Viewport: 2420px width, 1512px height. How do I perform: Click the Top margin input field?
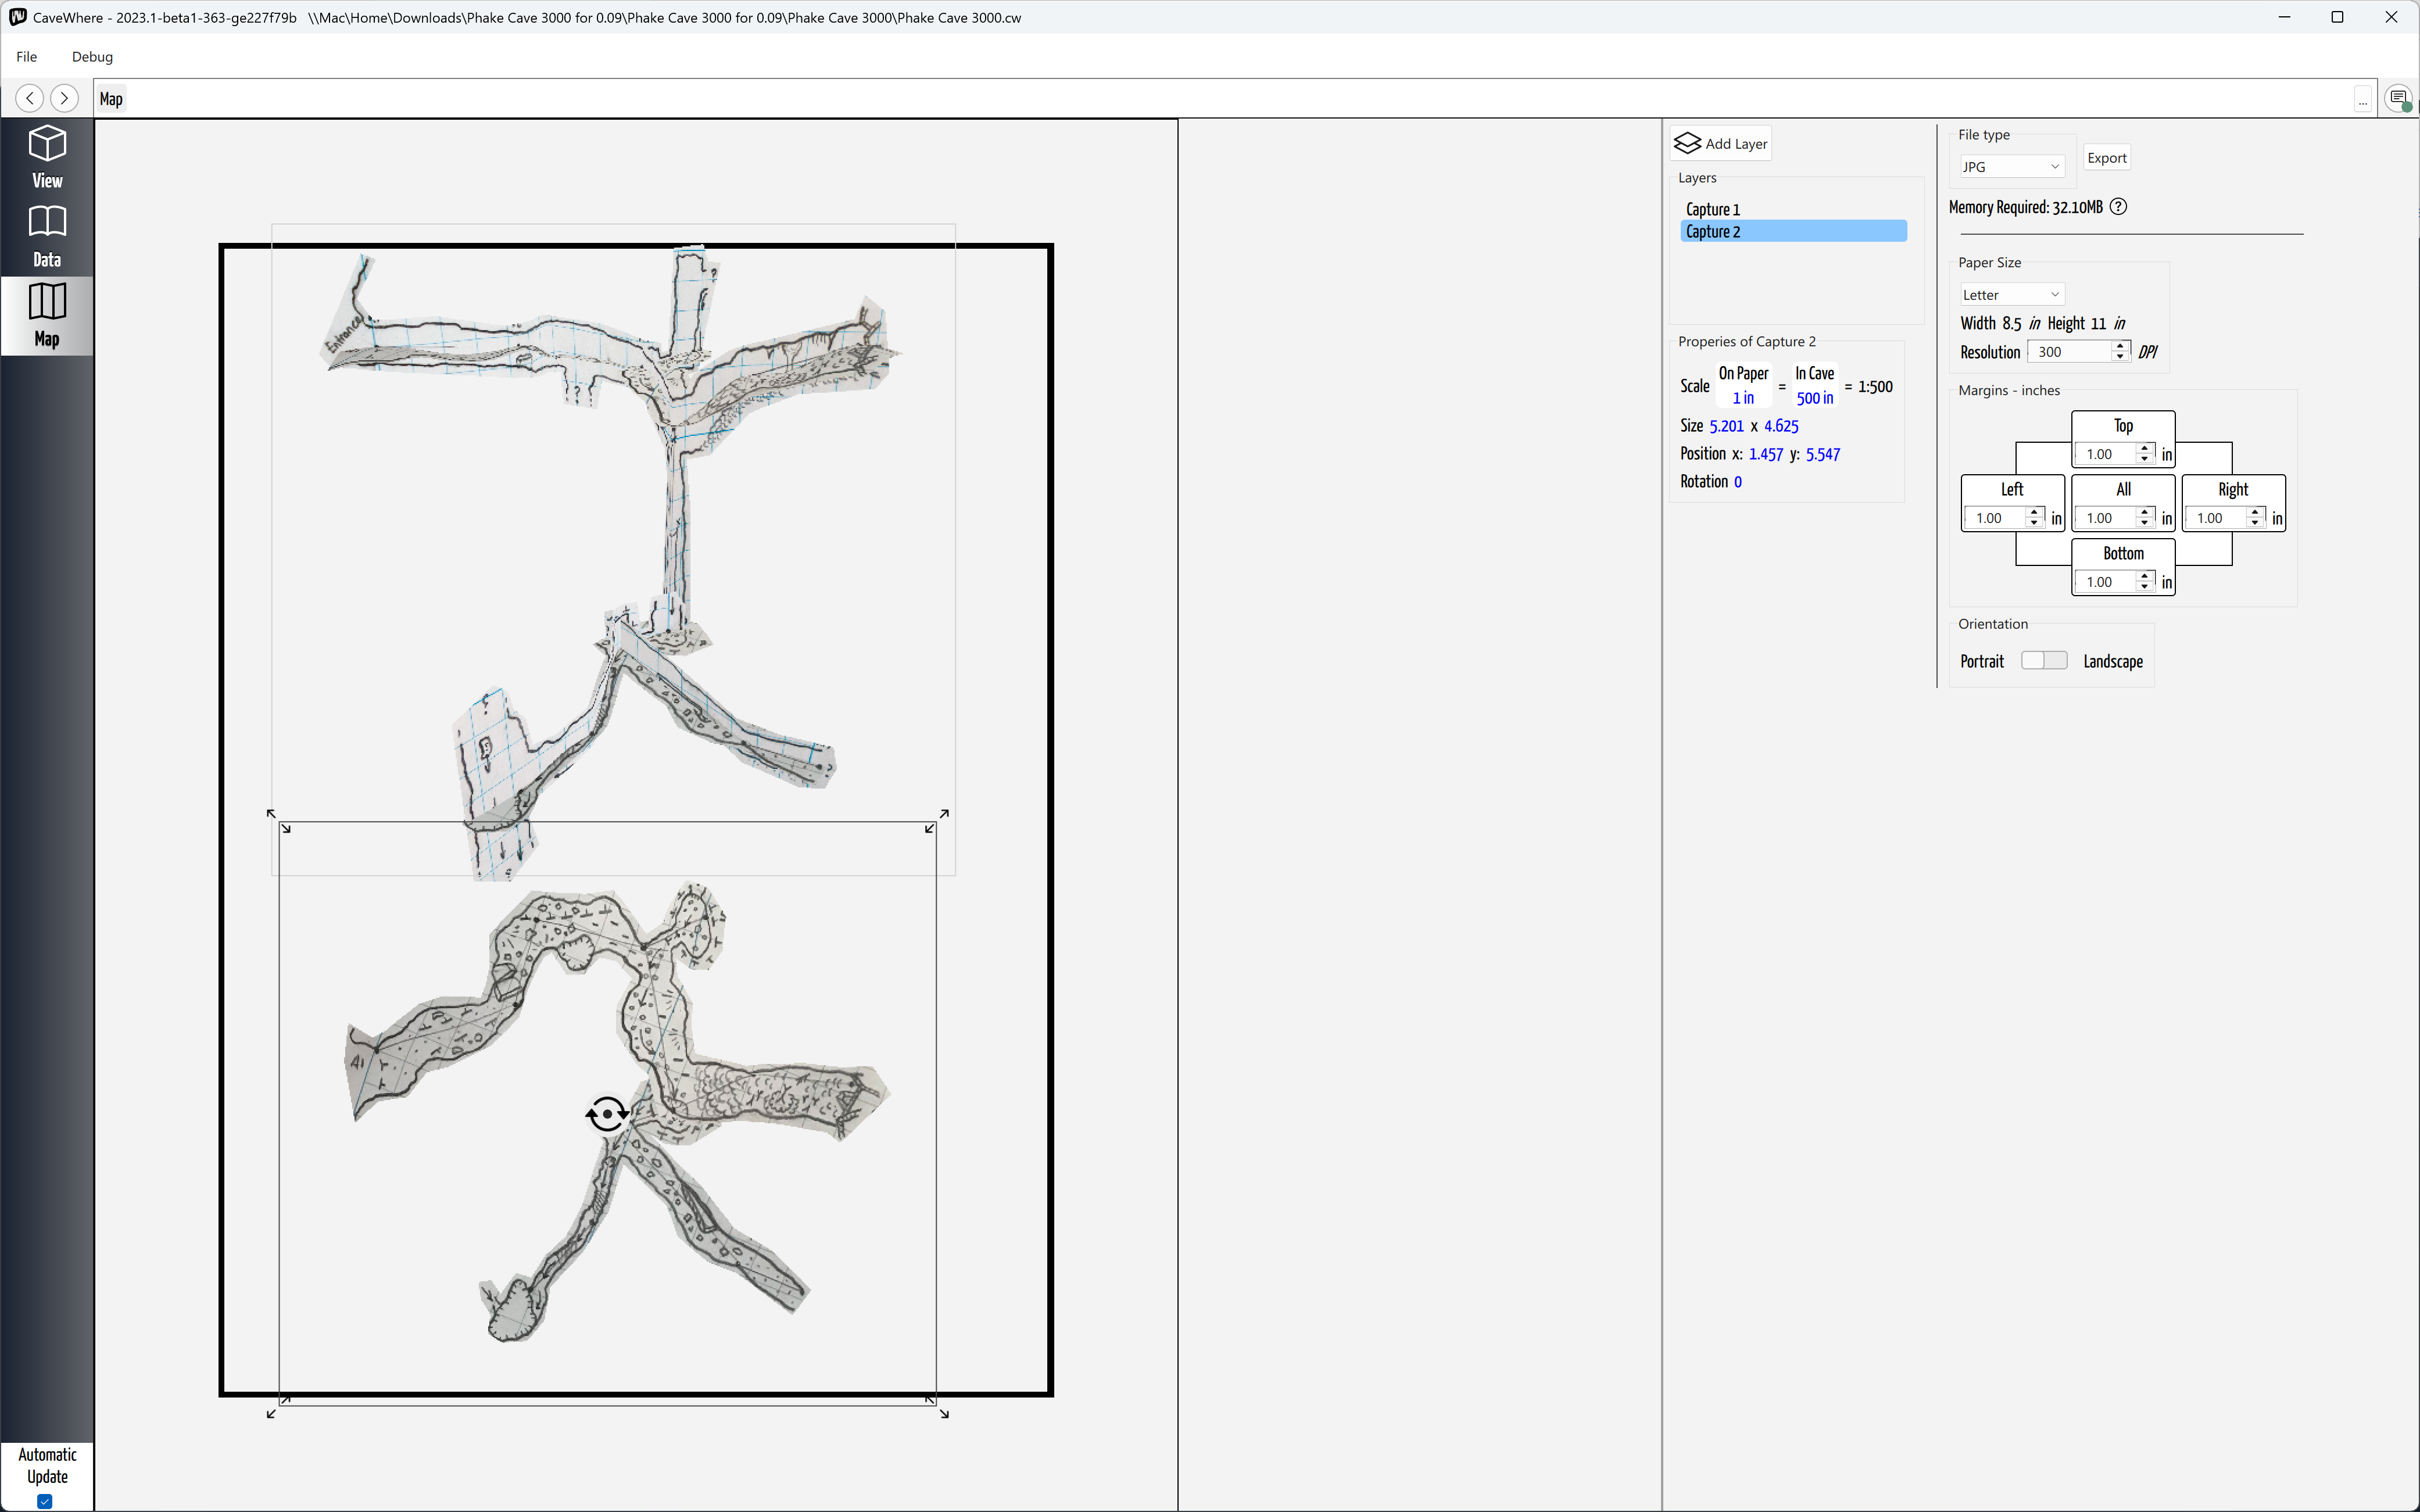(2106, 454)
